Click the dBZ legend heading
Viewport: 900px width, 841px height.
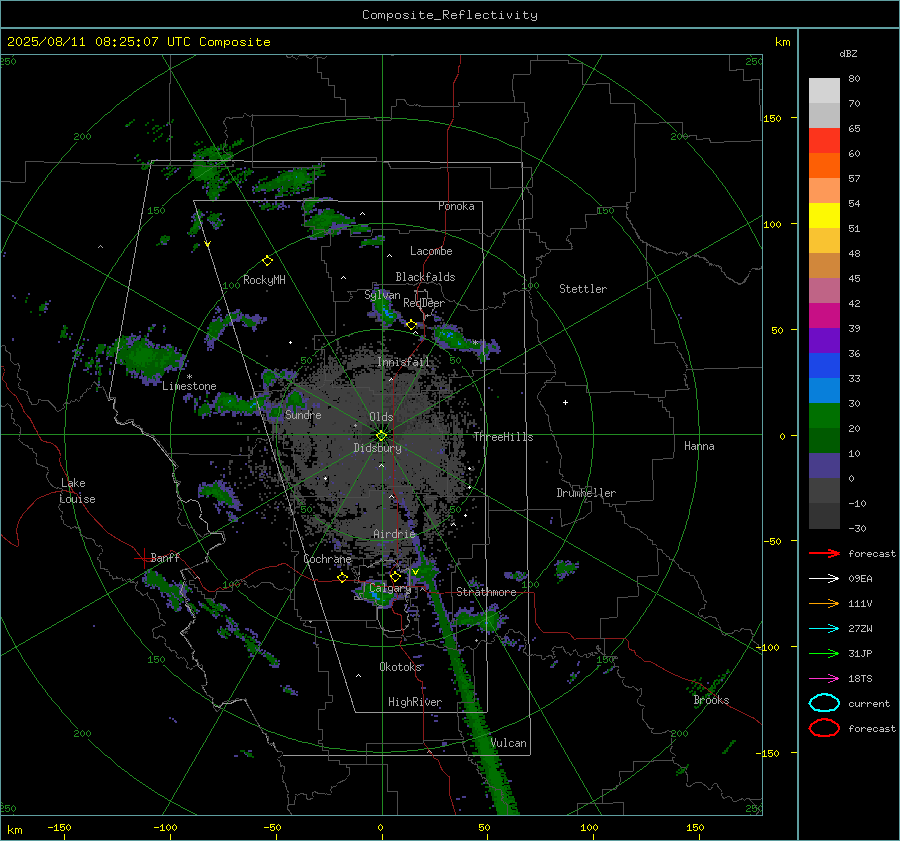(848, 53)
